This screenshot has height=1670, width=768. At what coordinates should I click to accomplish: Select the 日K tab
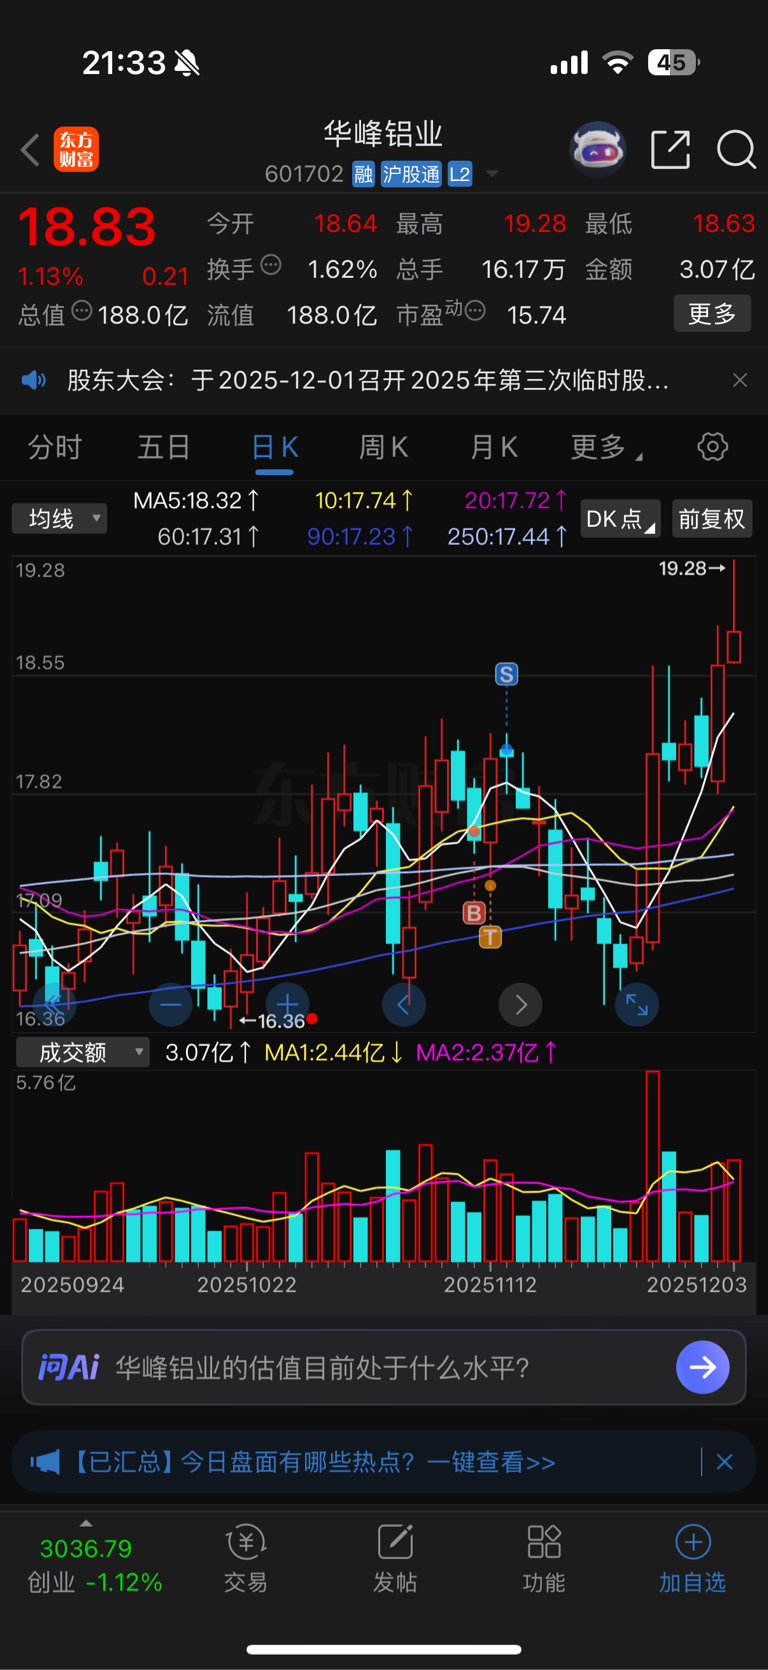[x=274, y=447]
